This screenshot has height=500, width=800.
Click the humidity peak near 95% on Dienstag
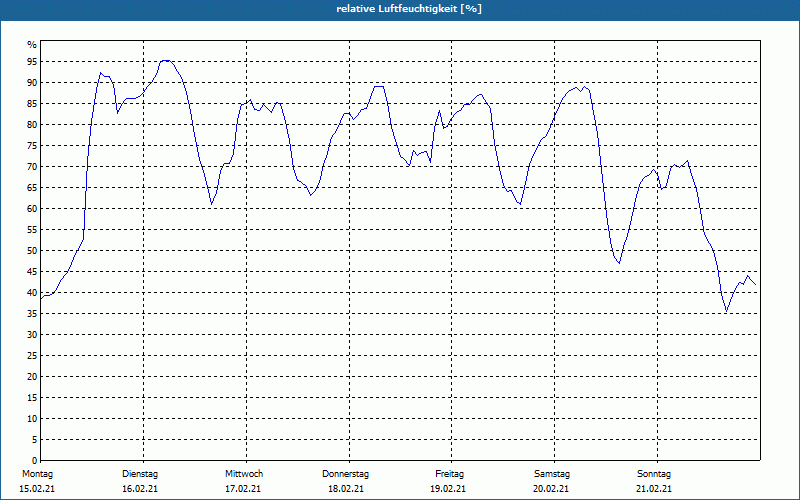click(x=165, y=61)
